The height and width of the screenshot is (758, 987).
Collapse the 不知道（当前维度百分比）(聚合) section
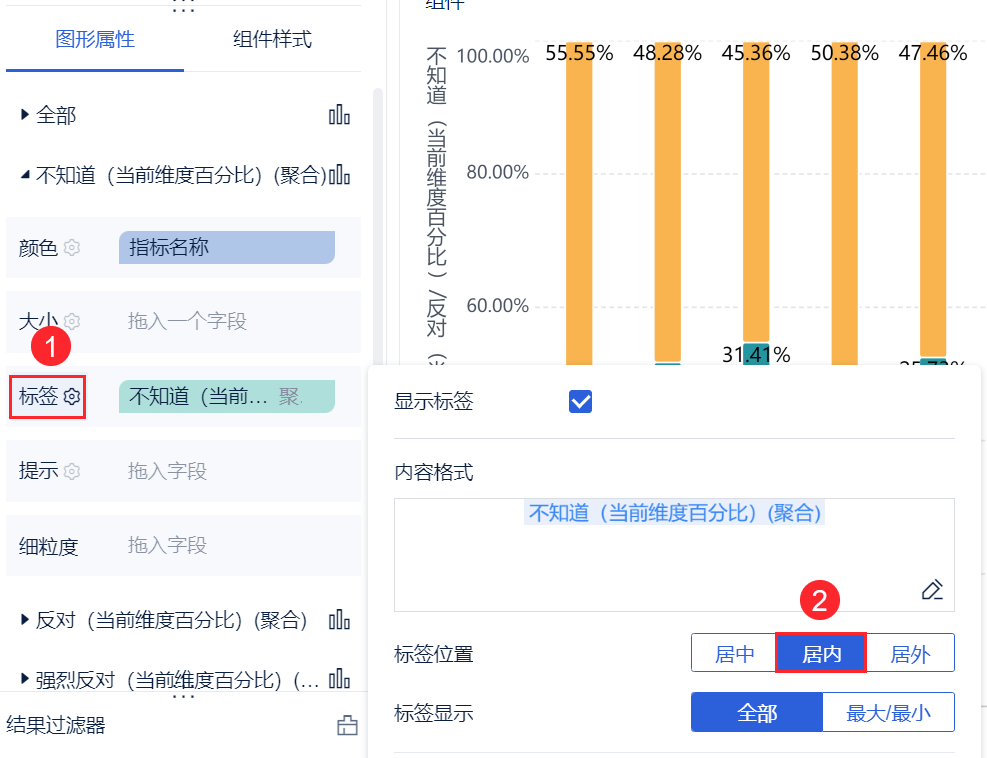click(25, 175)
